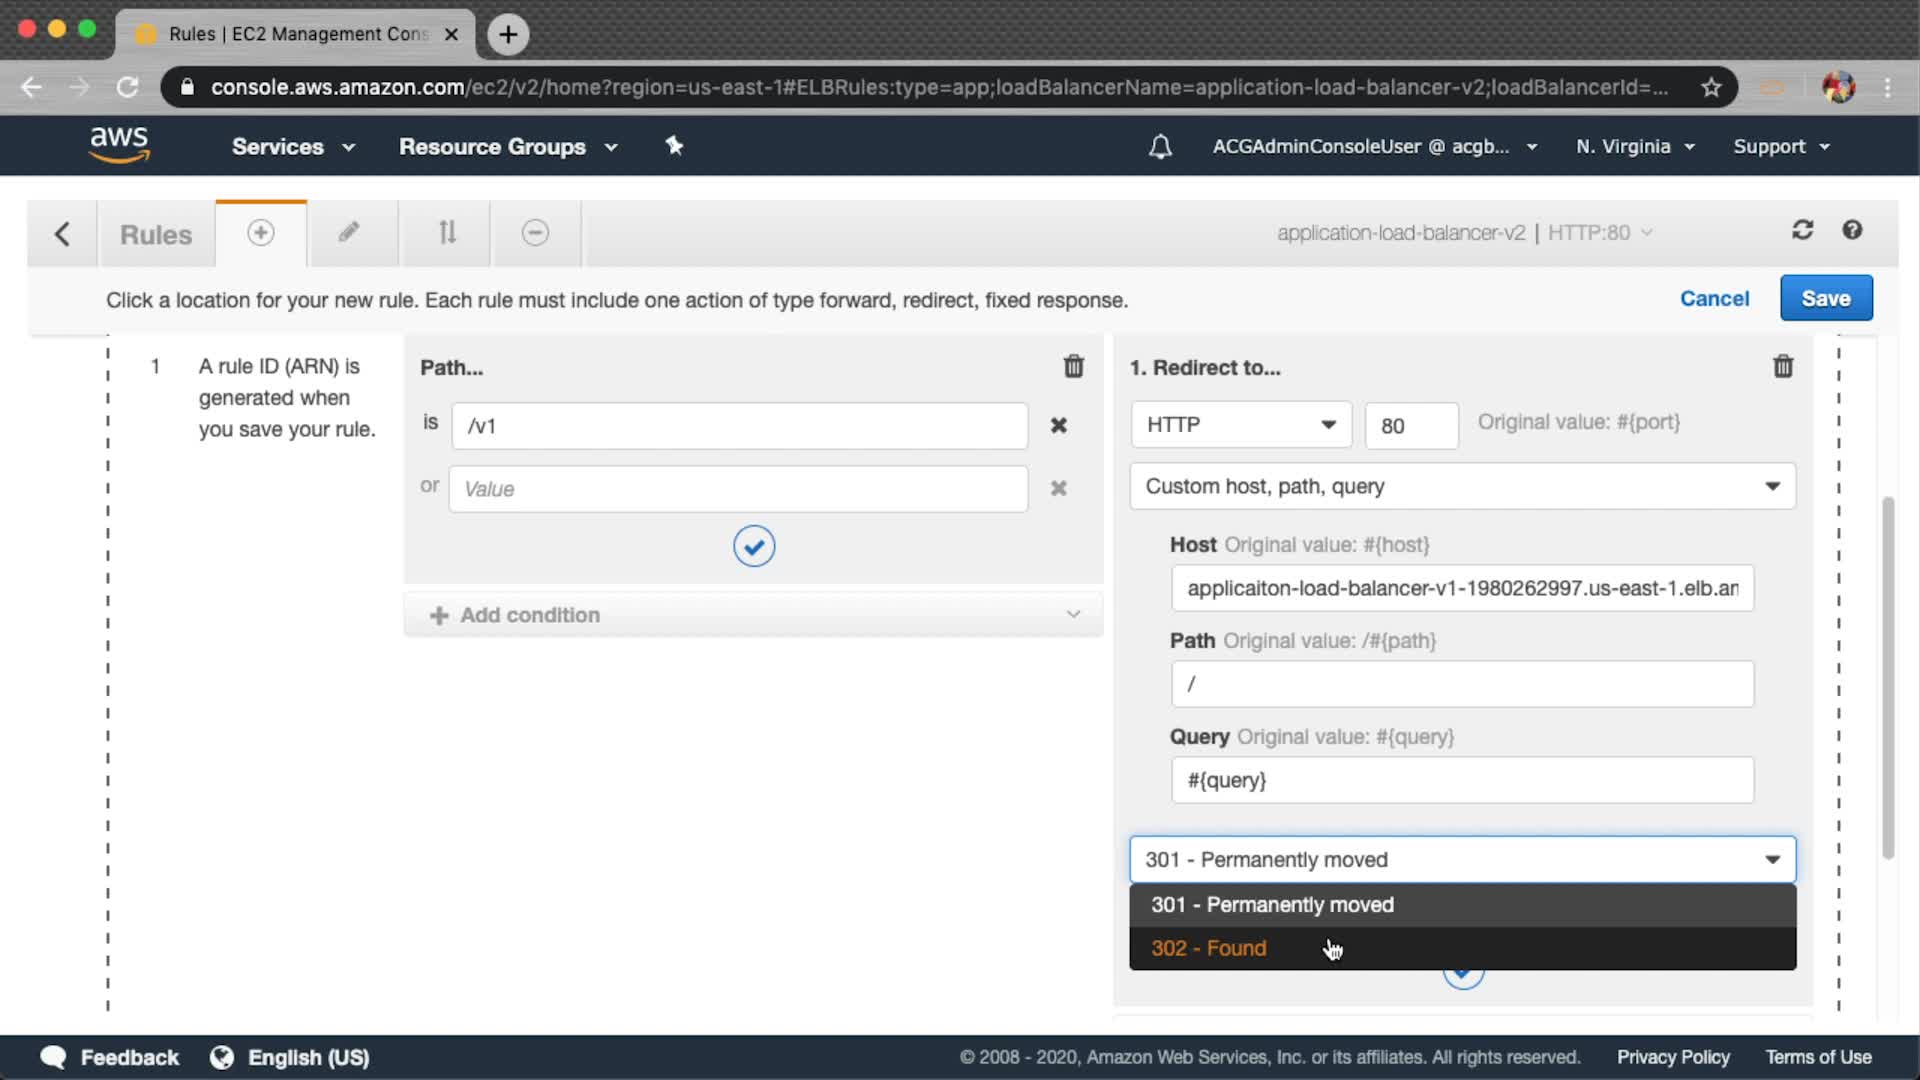Click the reorder rules arrows icon
Screen dimensions: 1920x1080
coord(447,233)
